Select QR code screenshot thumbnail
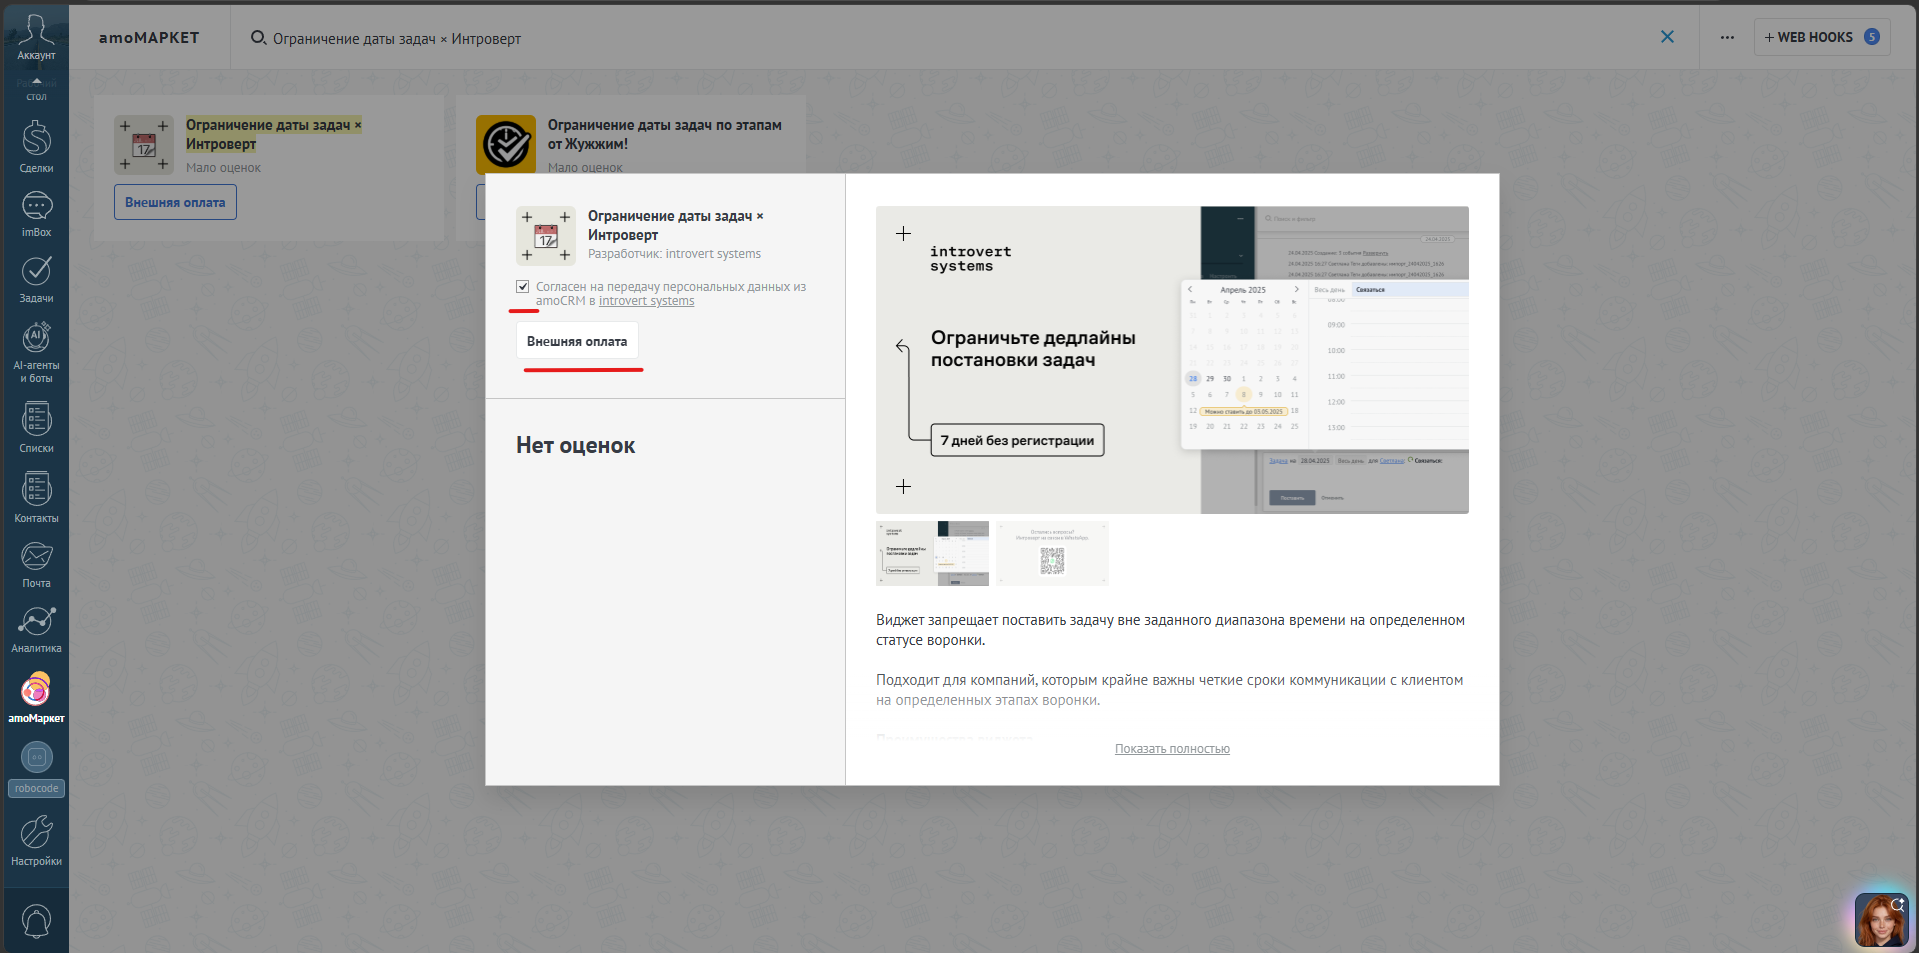Screen dimensions: 1919x953 click(x=1052, y=553)
